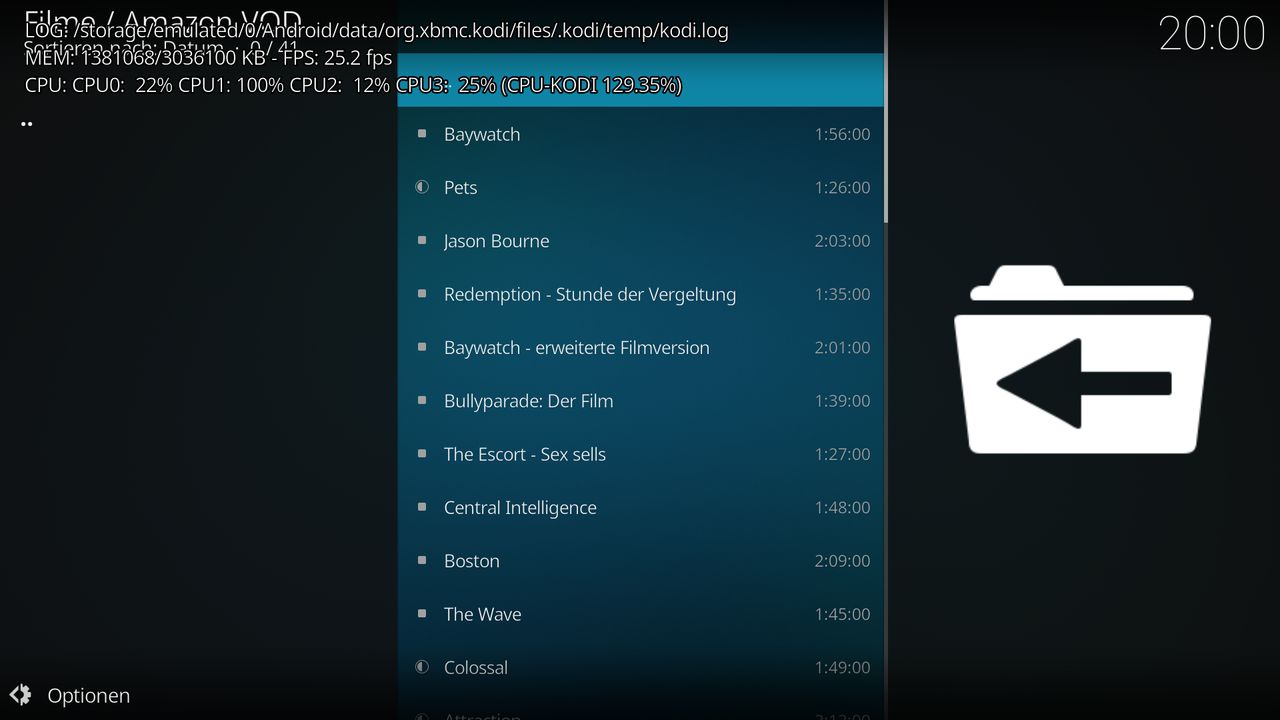
Task: Select the Colossal title
Action: tap(476, 667)
